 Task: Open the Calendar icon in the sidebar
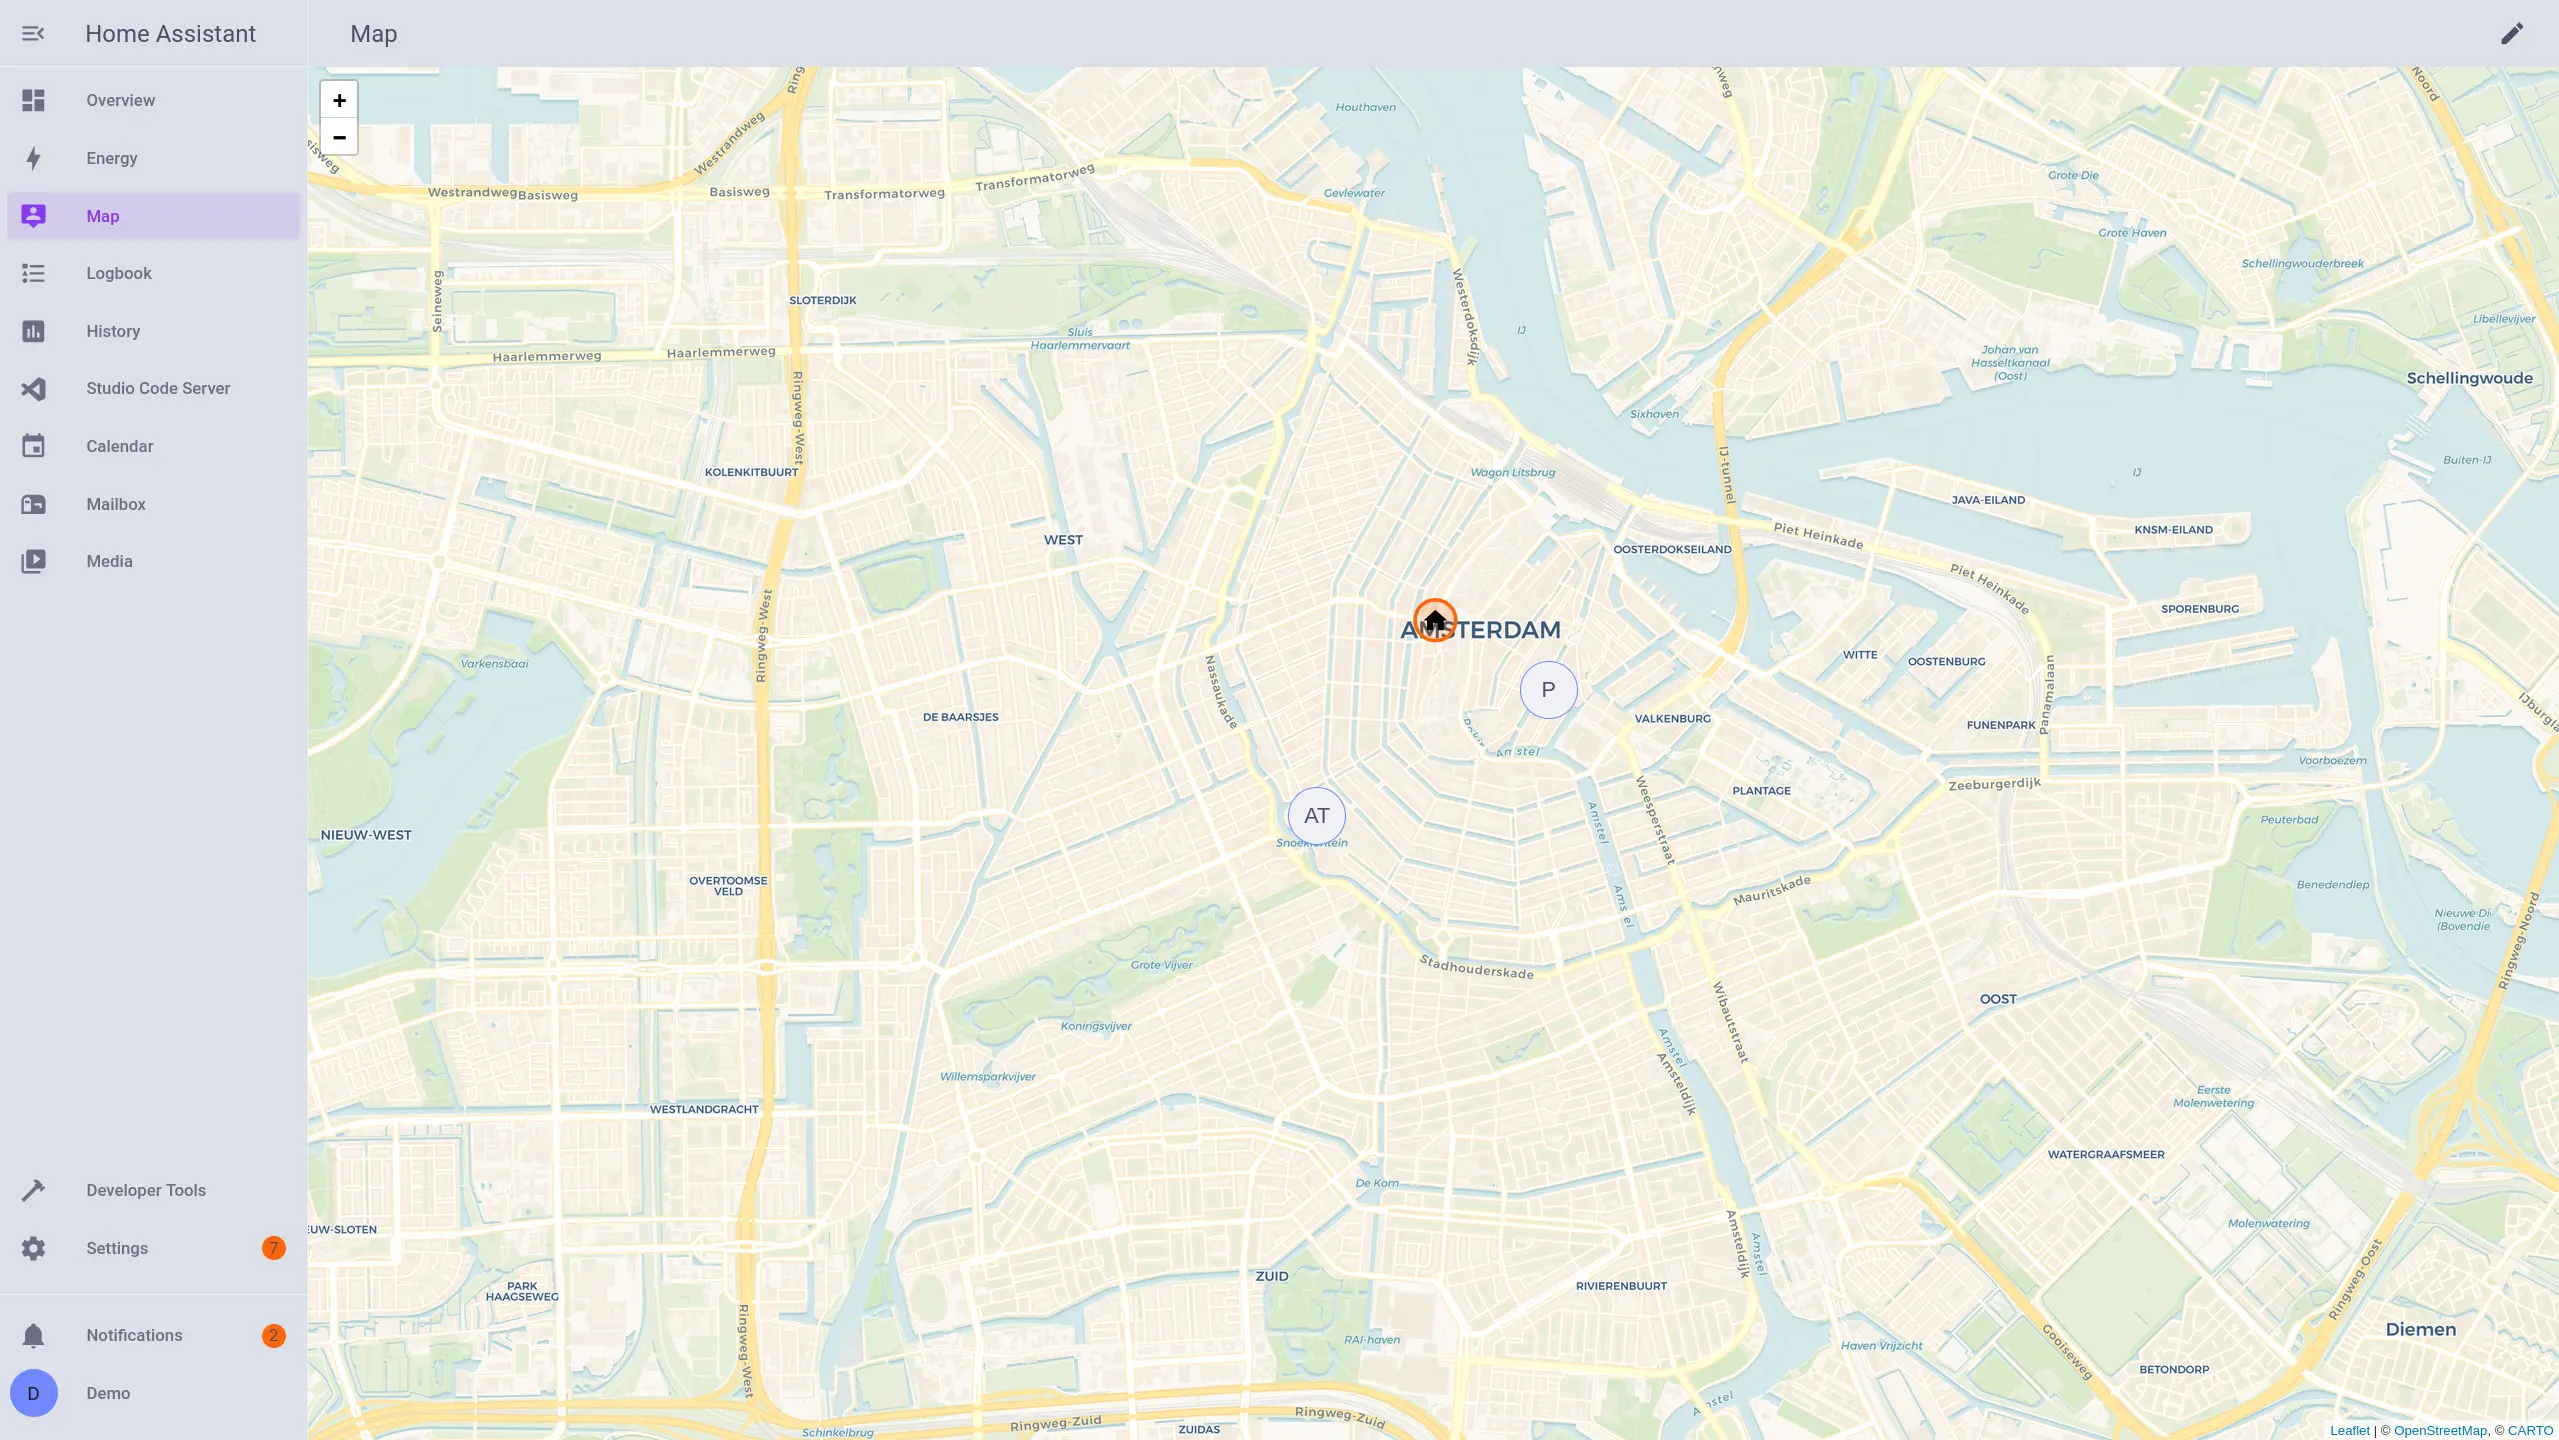tap(33, 446)
